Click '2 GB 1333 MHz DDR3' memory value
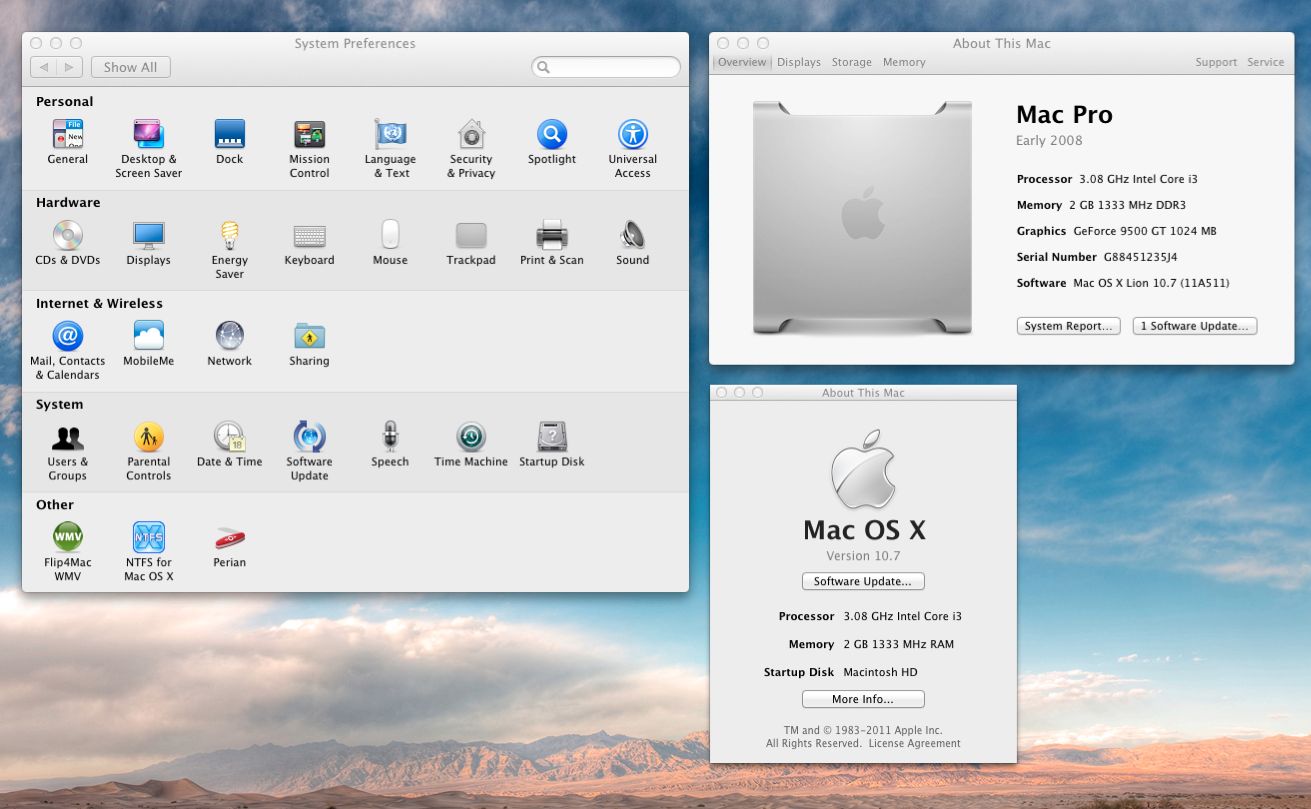This screenshot has width=1311, height=809. pos(1127,205)
